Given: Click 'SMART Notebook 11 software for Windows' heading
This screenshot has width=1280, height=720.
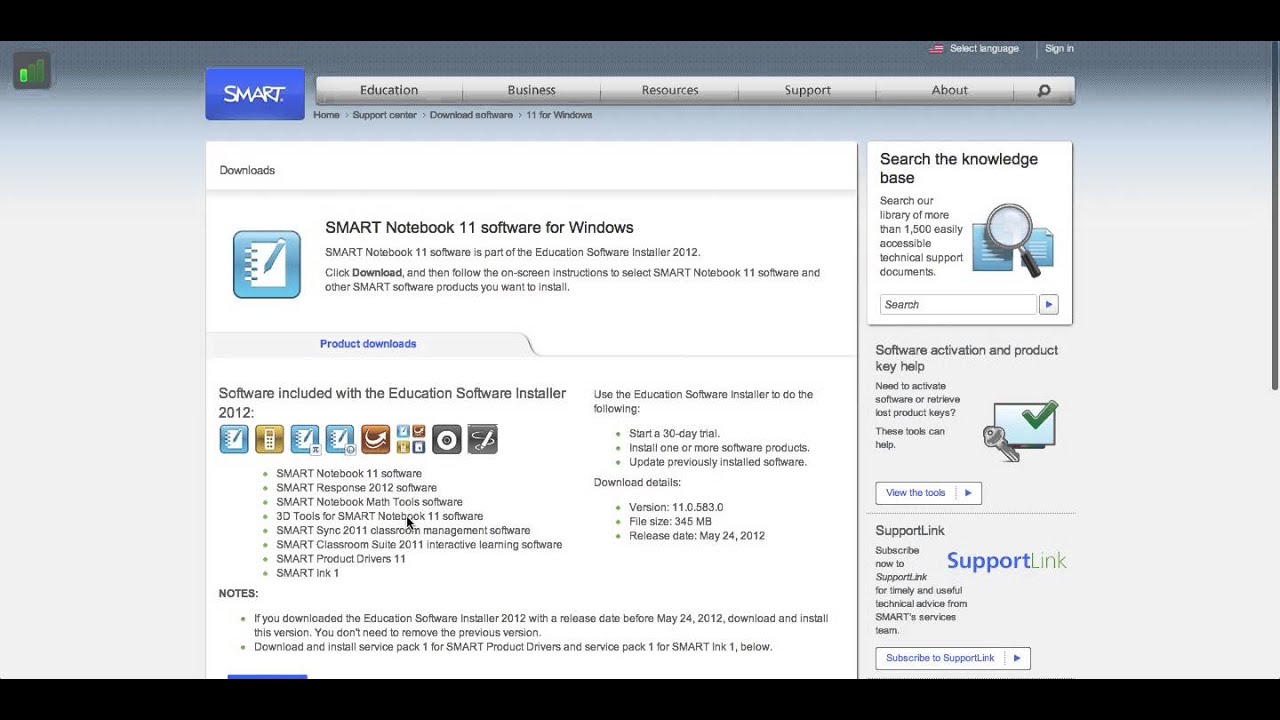Looking at the screenshot, I should (x=479, y=228).
